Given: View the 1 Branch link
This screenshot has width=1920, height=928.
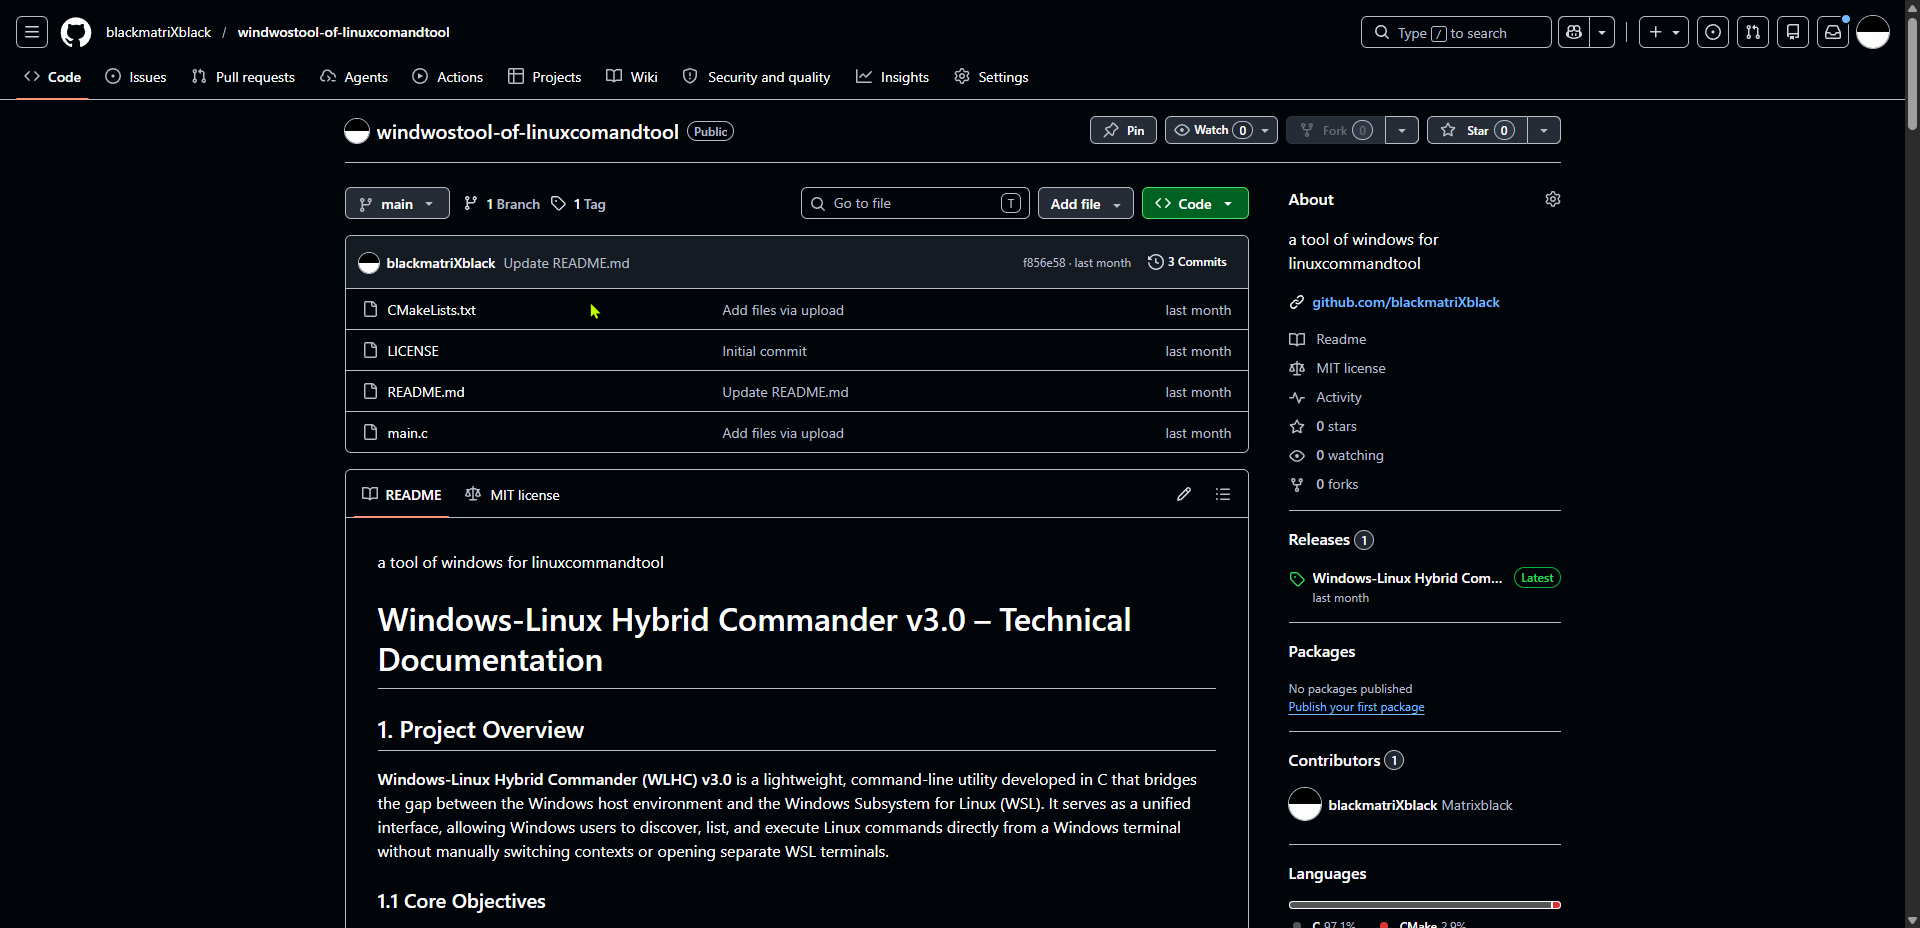Looking at the screenshot, I should pos(502,204).
